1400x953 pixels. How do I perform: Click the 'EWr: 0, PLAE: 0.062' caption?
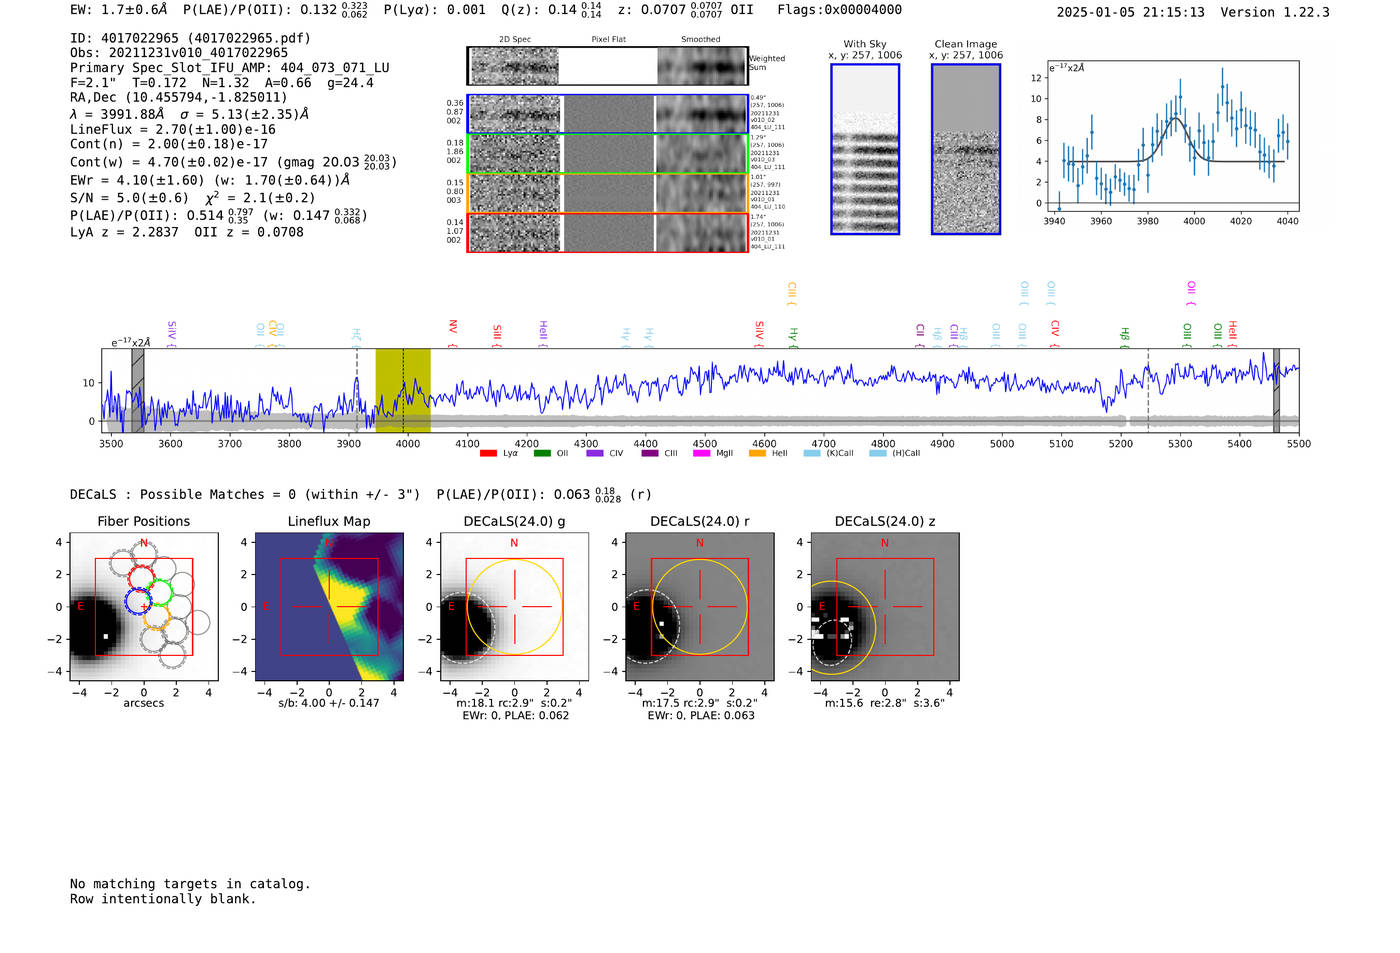pos(515,716)
